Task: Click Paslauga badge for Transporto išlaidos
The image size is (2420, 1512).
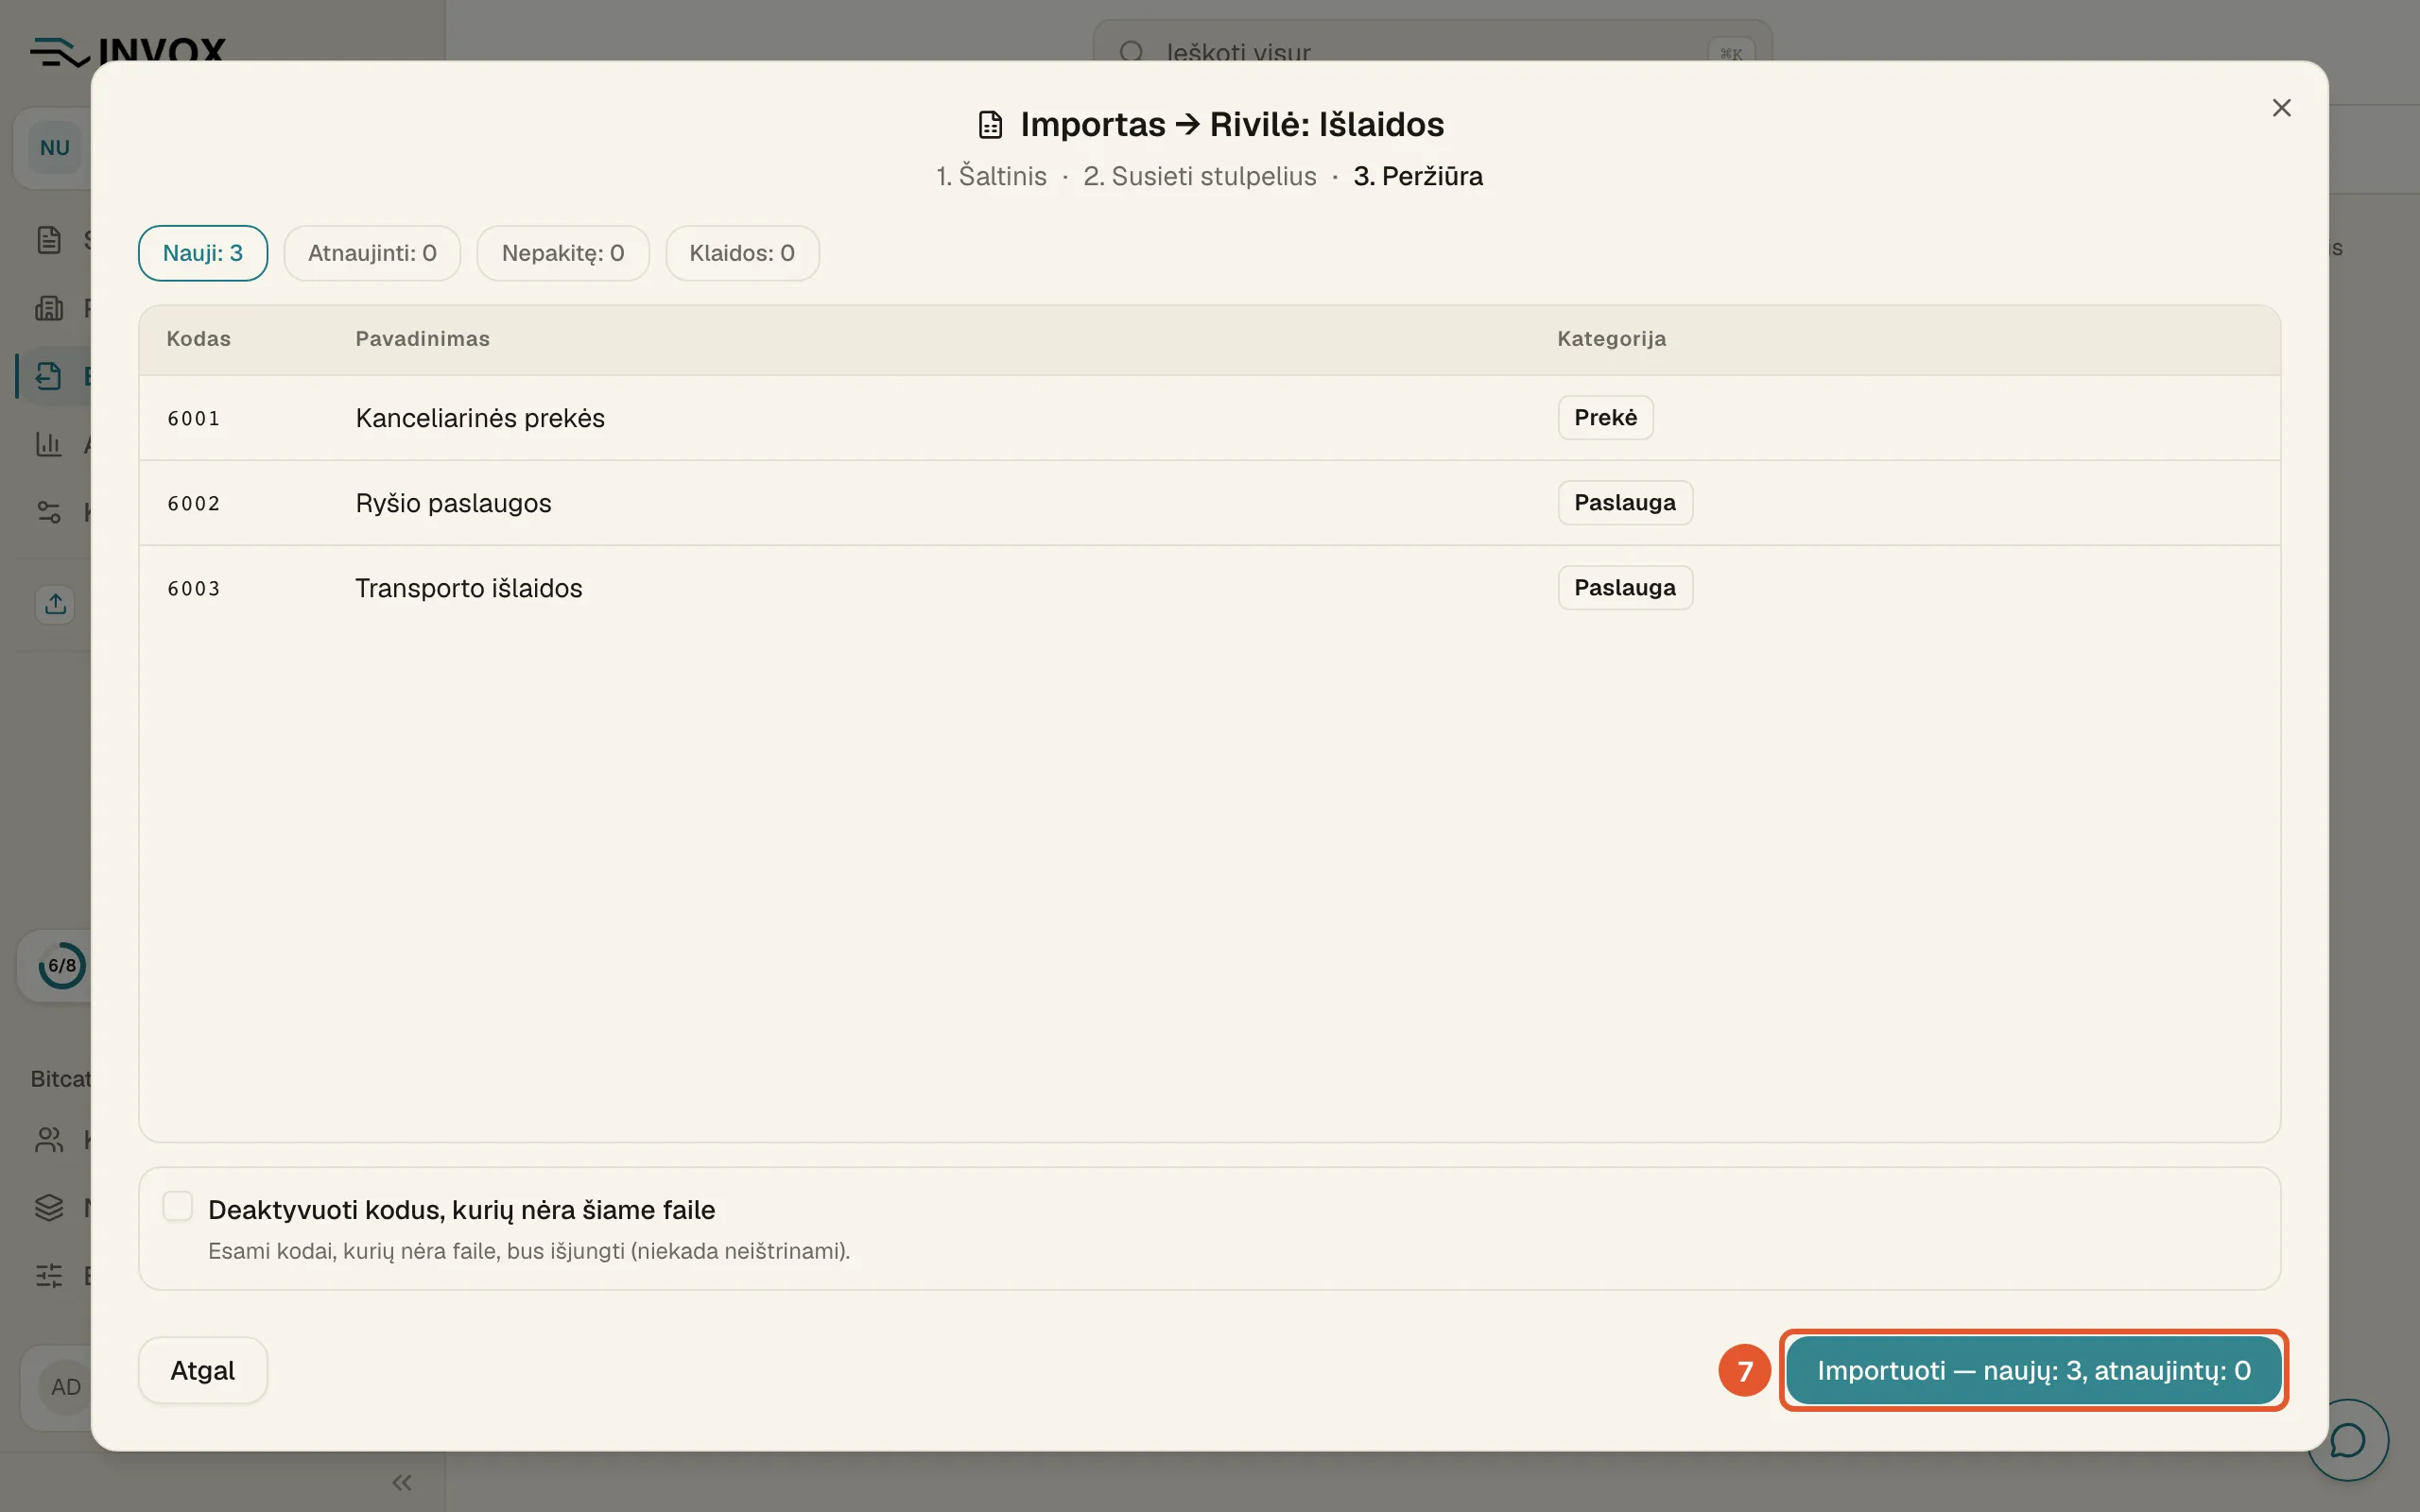Action: 1625,588
